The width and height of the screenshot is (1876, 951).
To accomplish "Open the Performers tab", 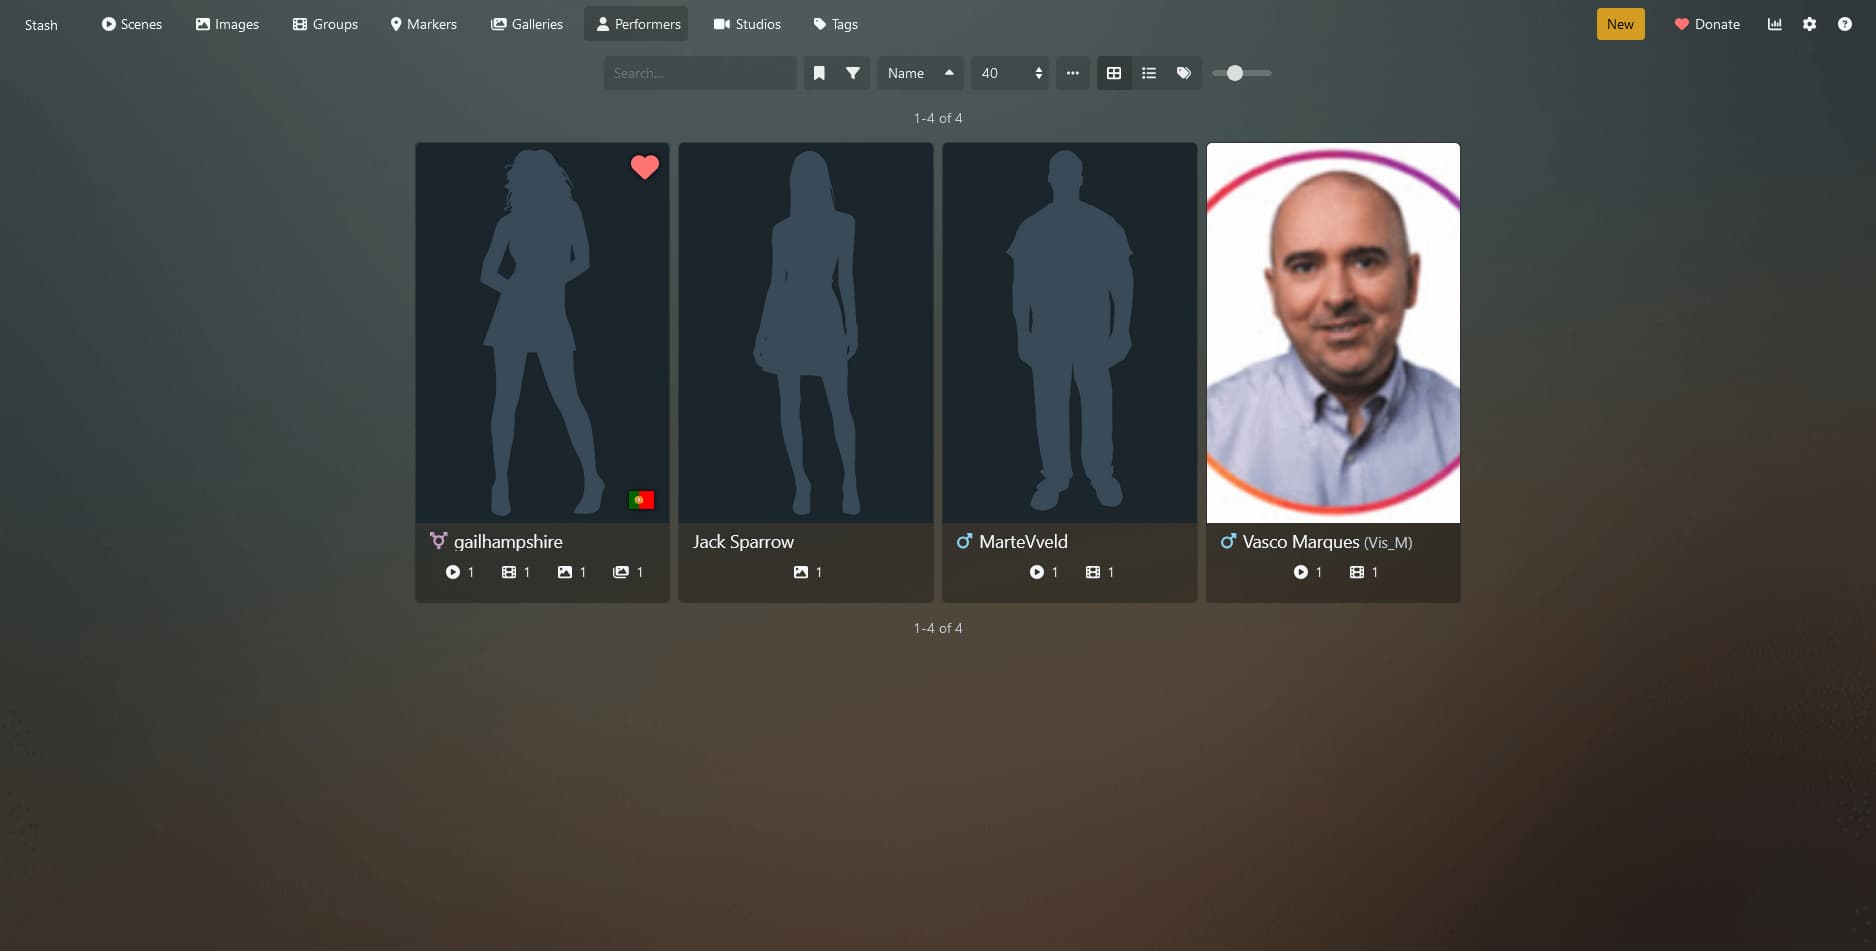I will coord(638,24).
